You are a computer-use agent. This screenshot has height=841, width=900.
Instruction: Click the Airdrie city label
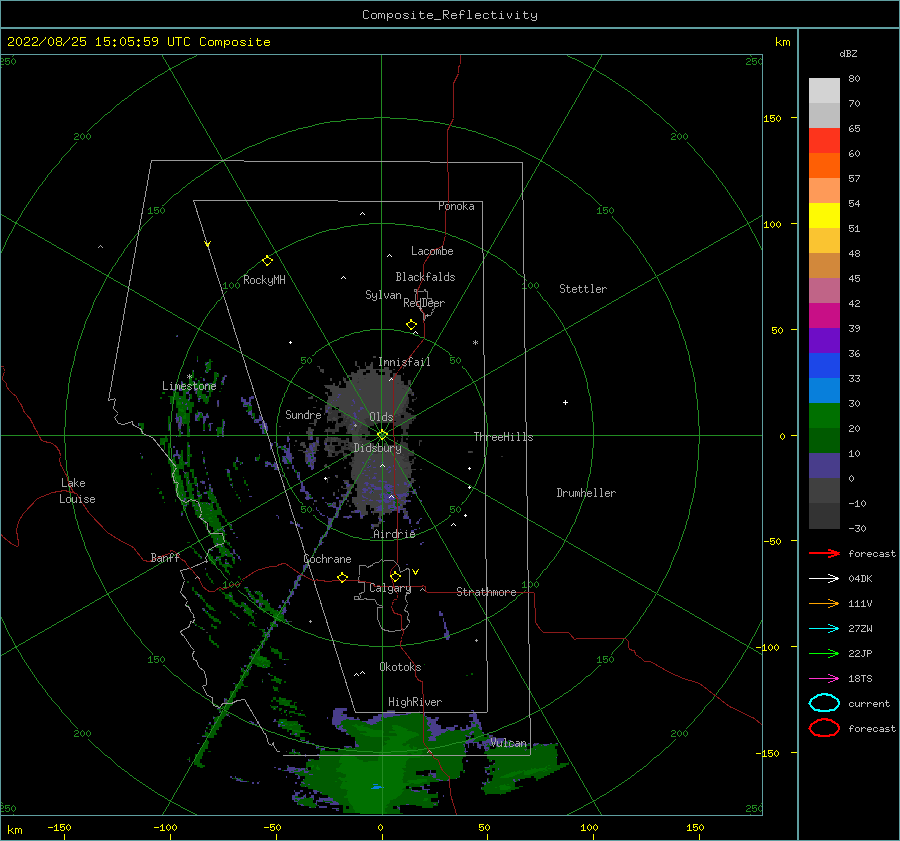[x=394, y=534]
